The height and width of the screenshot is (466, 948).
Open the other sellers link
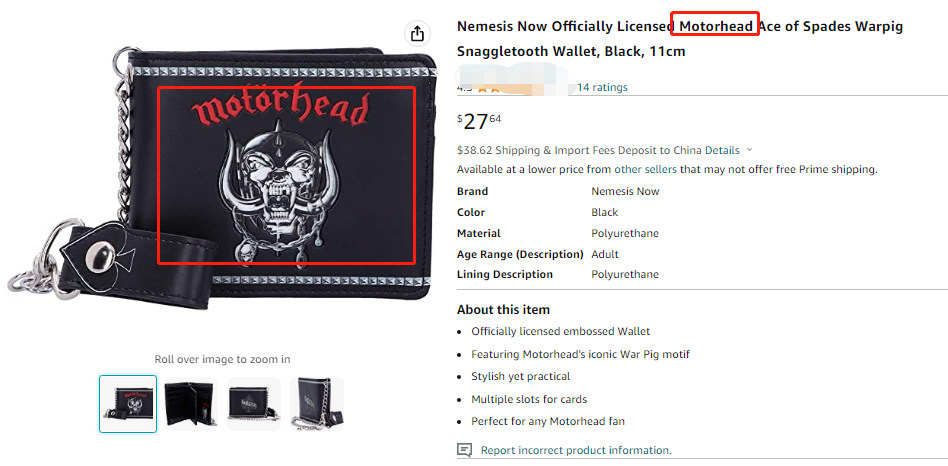pyautogui.click(x=644, y=170)
